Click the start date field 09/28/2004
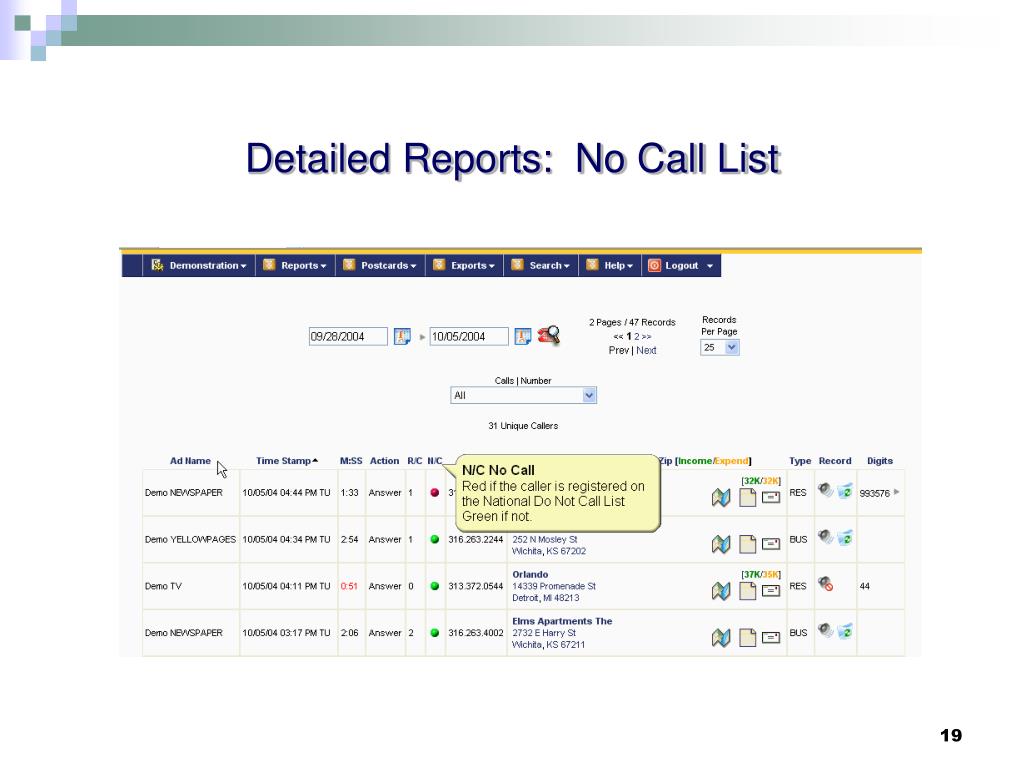 click(348, 336)
